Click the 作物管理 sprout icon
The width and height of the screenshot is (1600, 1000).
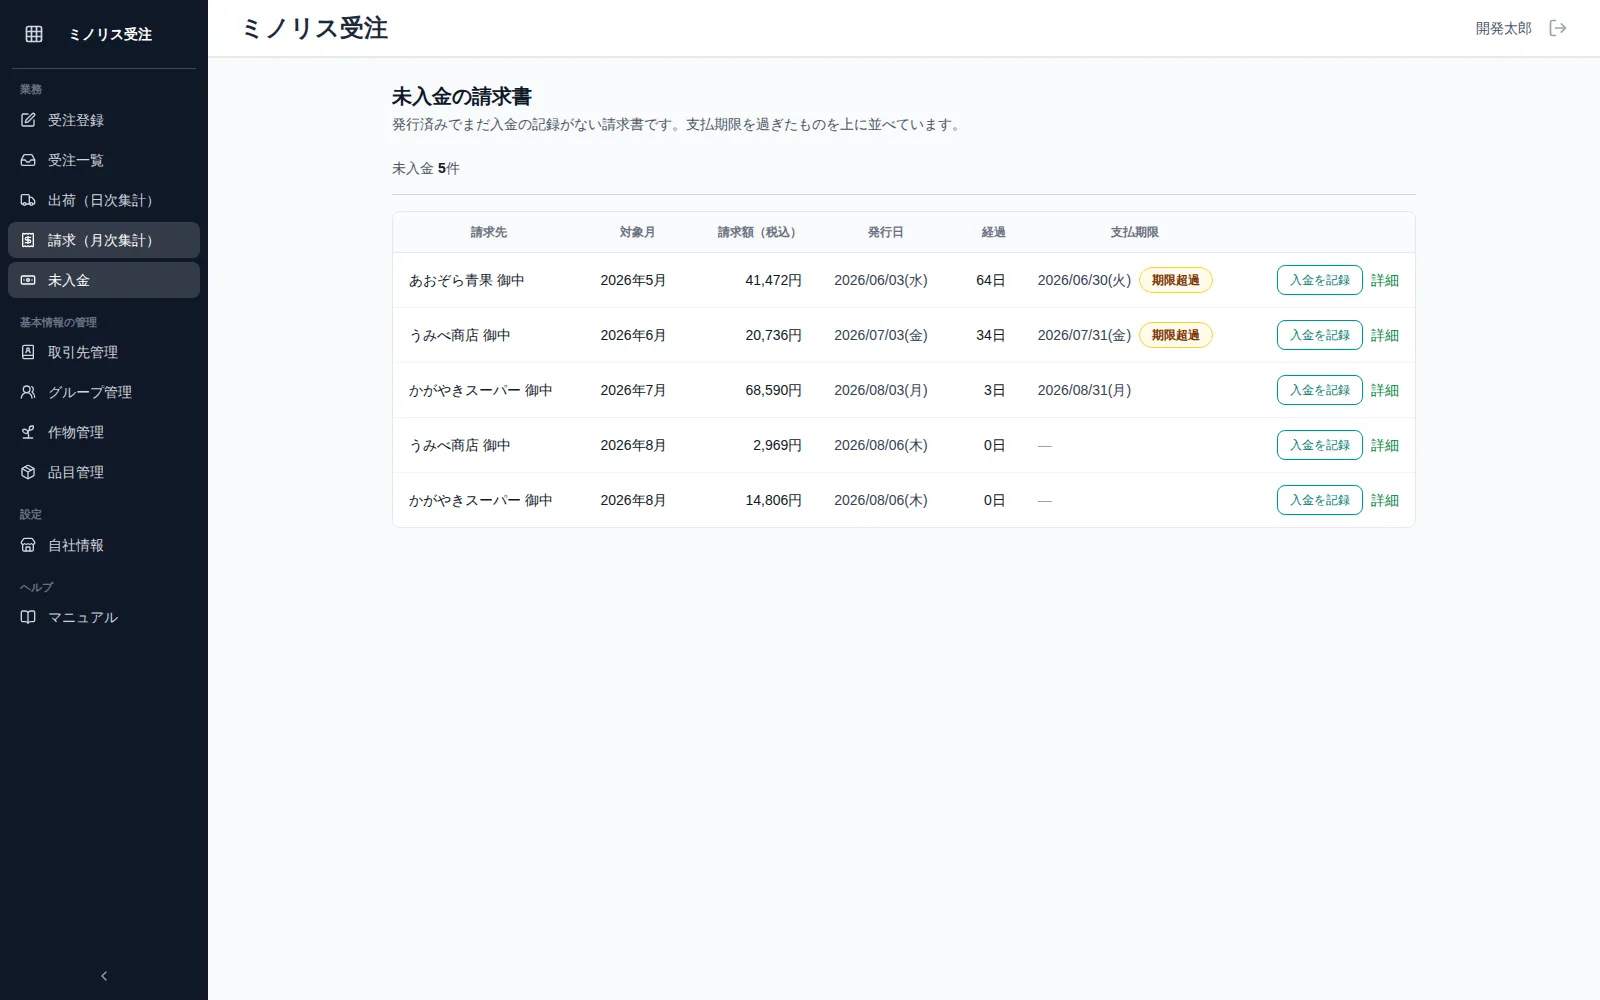click(28, 432)
